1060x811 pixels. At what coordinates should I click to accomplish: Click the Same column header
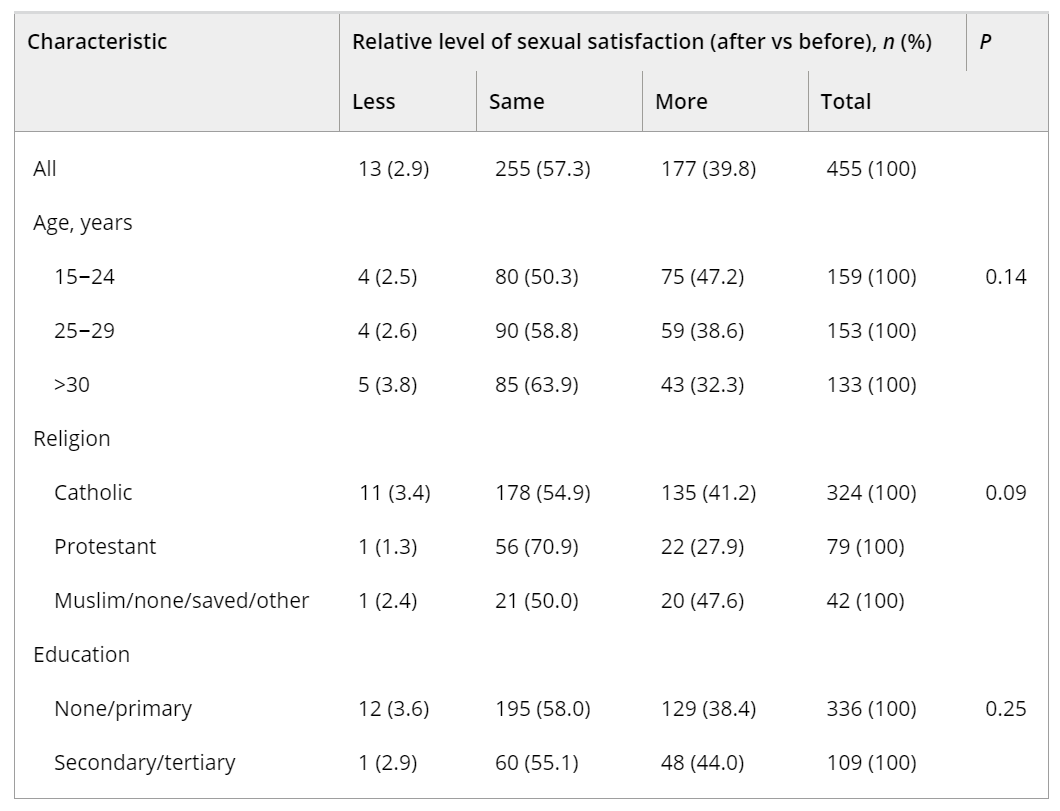(517, 102)
